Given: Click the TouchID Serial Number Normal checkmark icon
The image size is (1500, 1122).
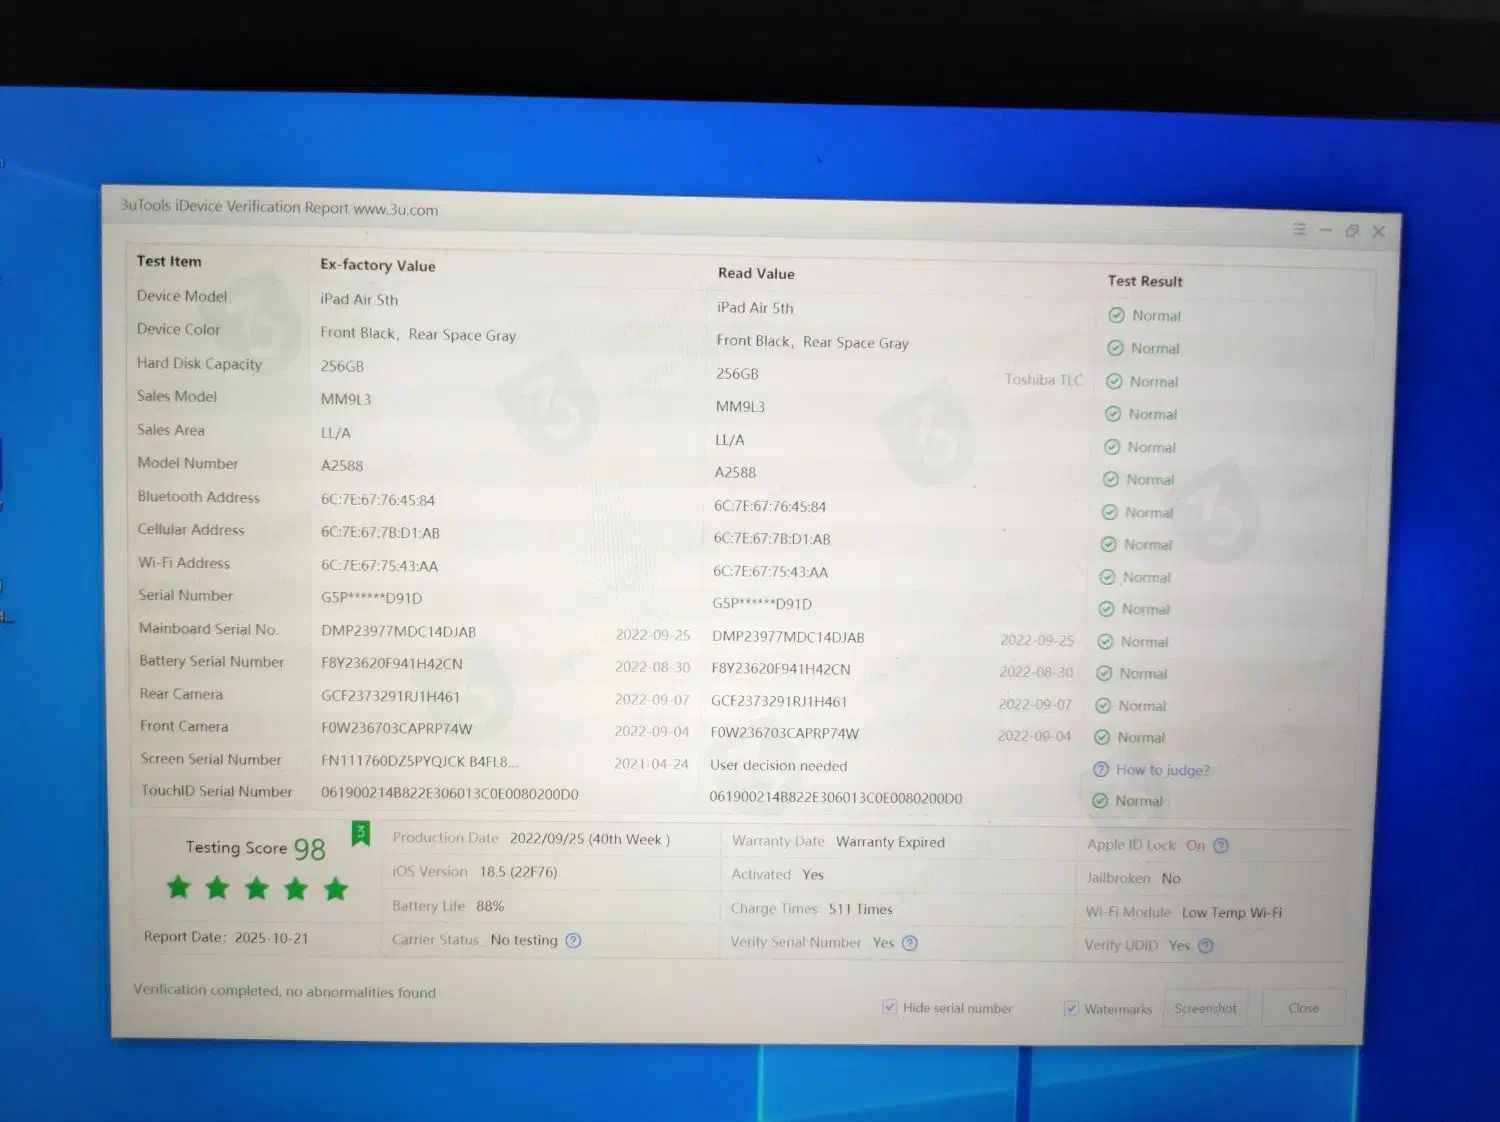Looking at the screenshot, I should [1100, 801].
